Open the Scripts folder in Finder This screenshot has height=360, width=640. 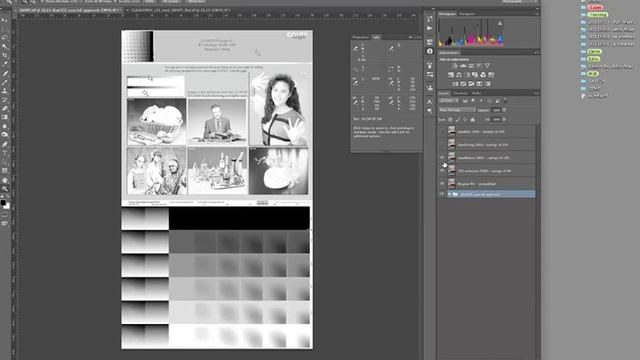click(597, 81)
